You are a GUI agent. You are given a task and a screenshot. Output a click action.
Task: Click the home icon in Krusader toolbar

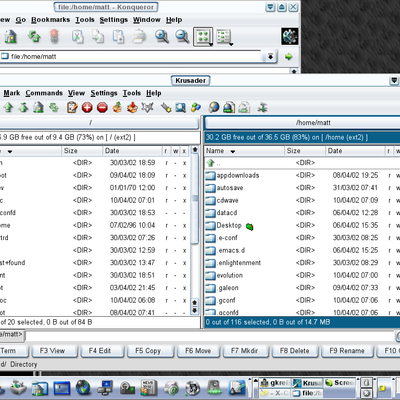(x=38, y=107)
